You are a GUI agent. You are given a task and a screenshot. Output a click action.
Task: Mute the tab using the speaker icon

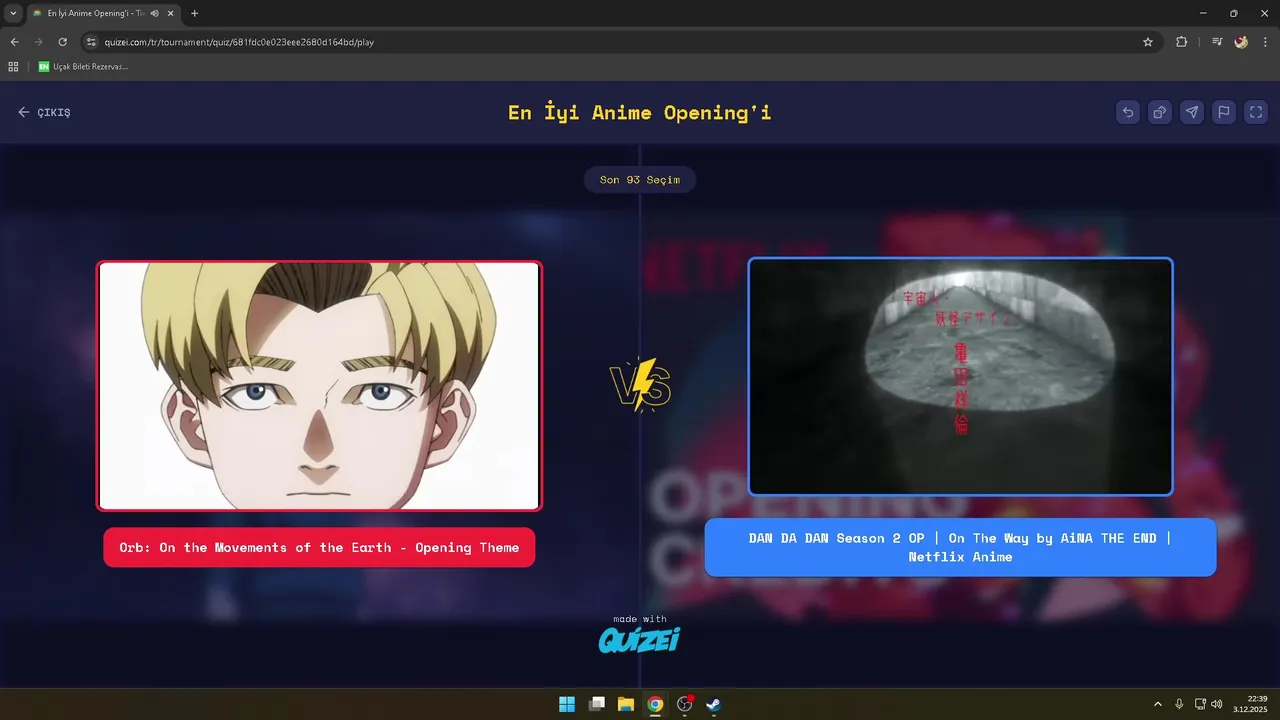[x=154, y=13]
